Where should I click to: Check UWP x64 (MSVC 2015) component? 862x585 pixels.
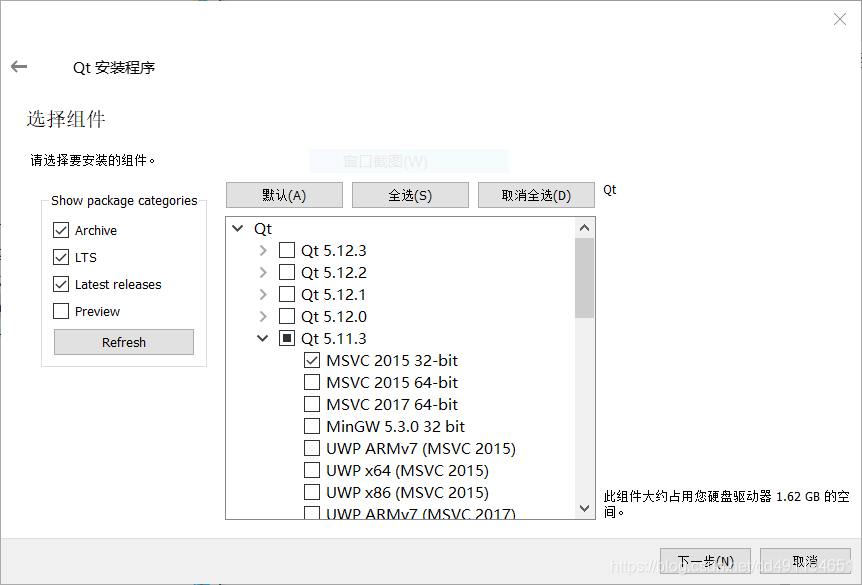click(x=312, y=470)
